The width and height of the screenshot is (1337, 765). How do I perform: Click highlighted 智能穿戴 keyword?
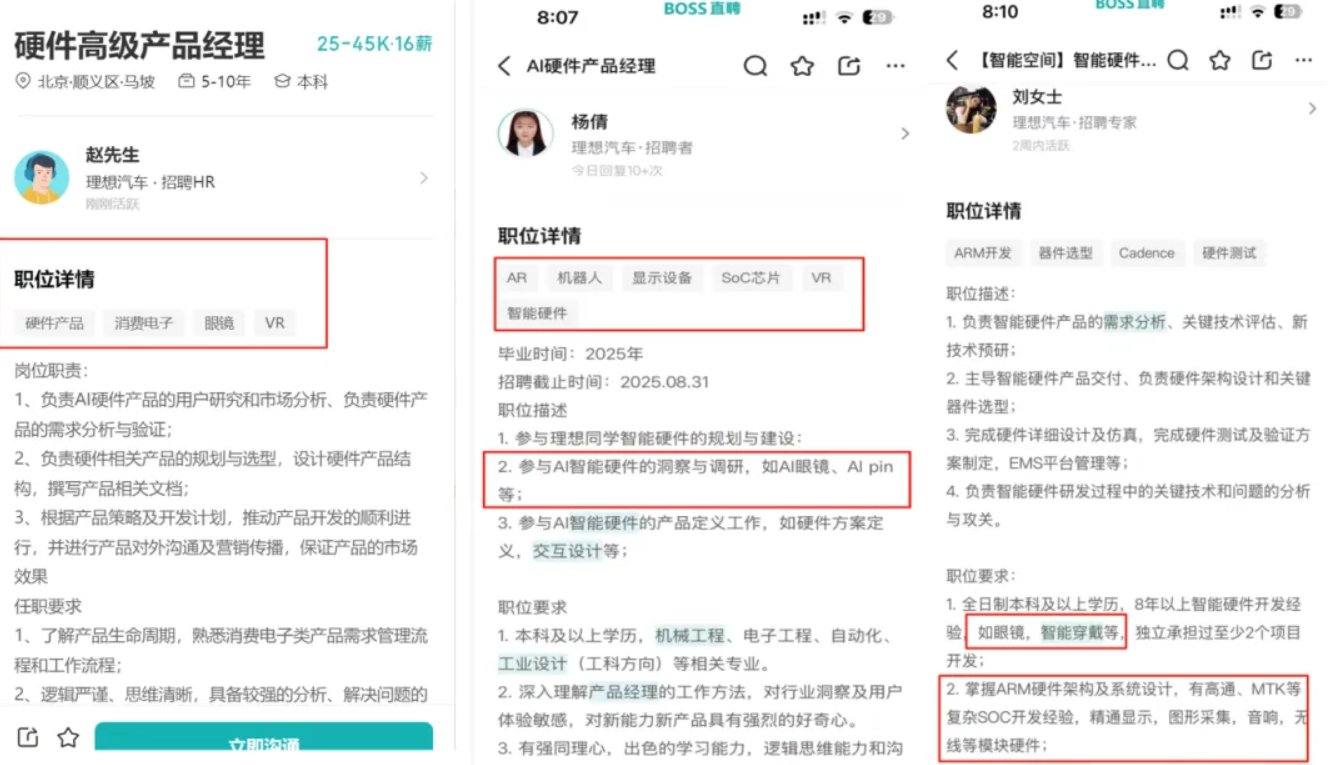coord(1074,632)
